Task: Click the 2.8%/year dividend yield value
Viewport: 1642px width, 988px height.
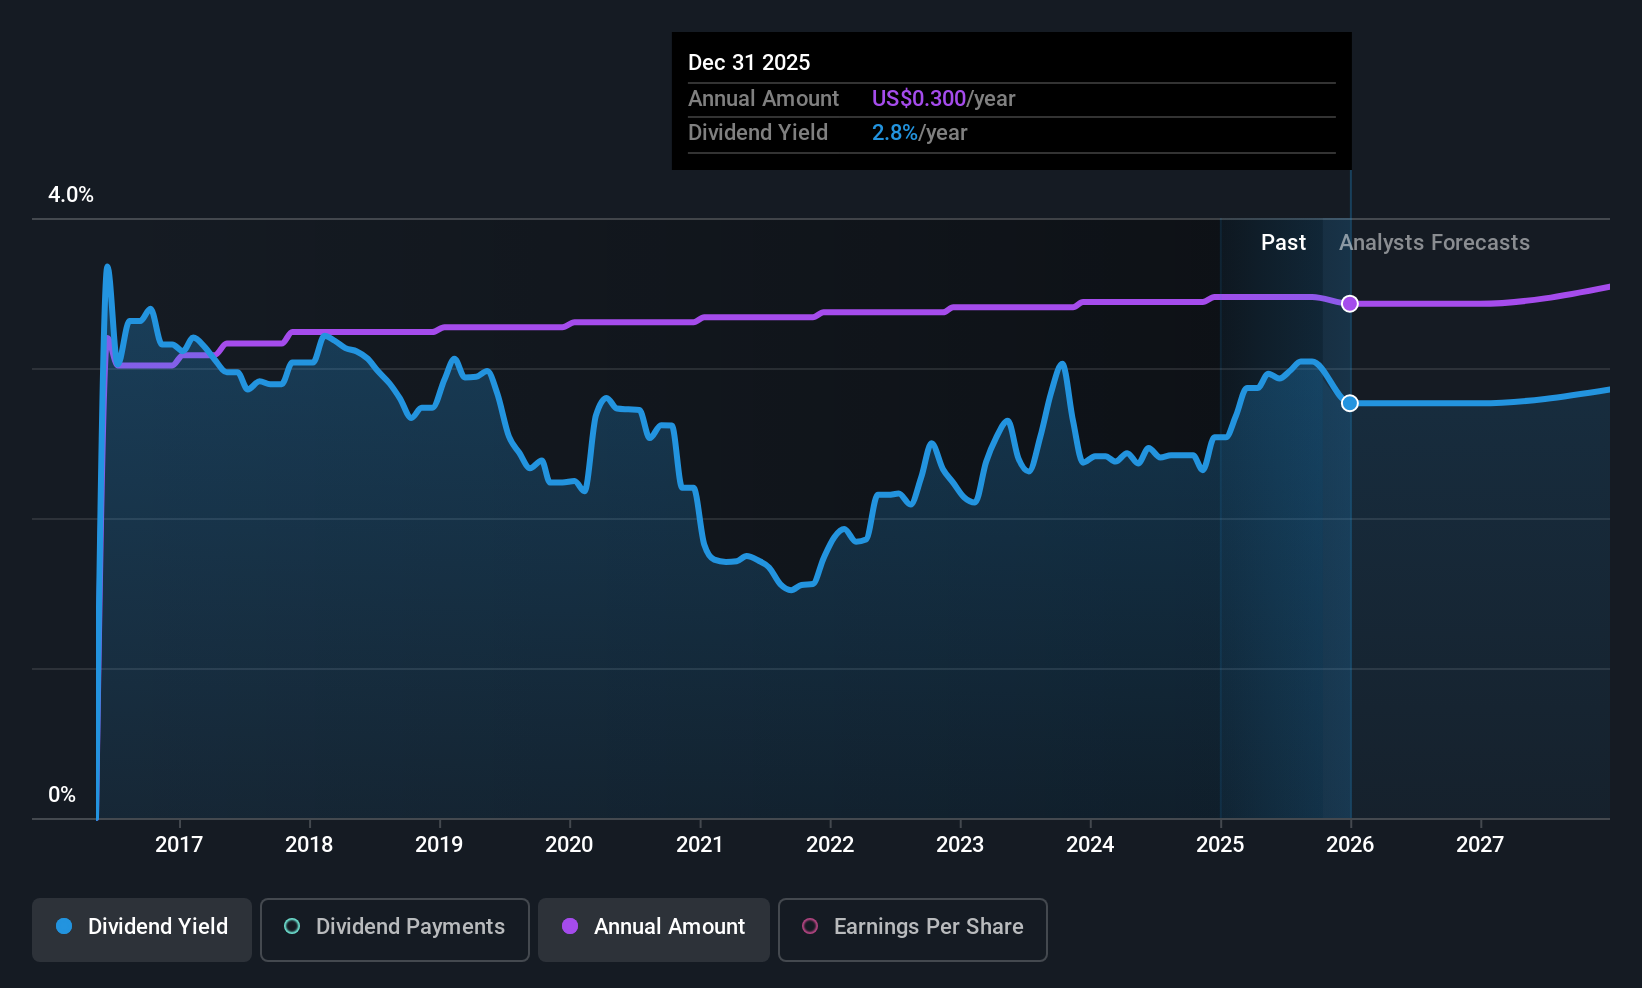Action: pos(919,132)
